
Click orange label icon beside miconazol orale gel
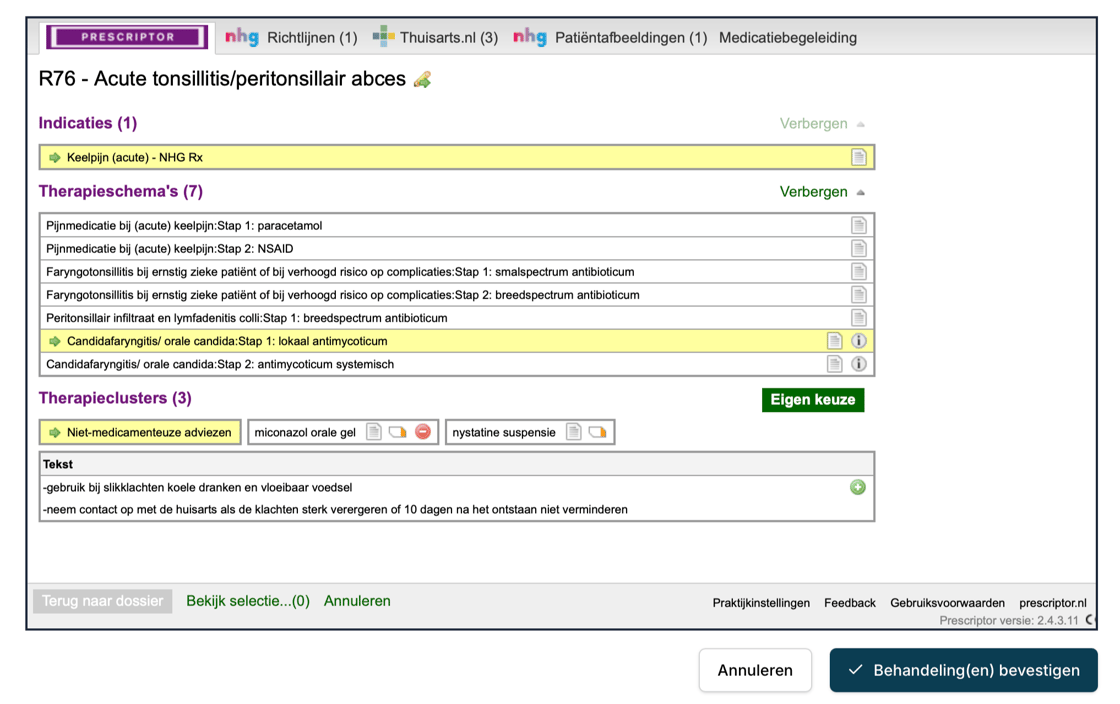click(398, 432)
